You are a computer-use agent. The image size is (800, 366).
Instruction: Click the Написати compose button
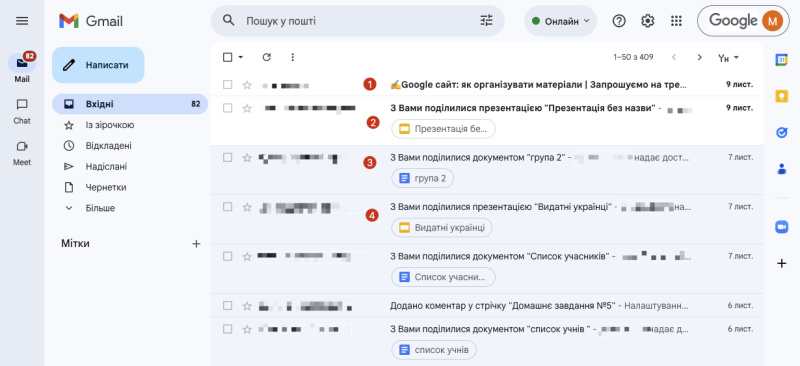pyautogui.click(x=98, y=65)
